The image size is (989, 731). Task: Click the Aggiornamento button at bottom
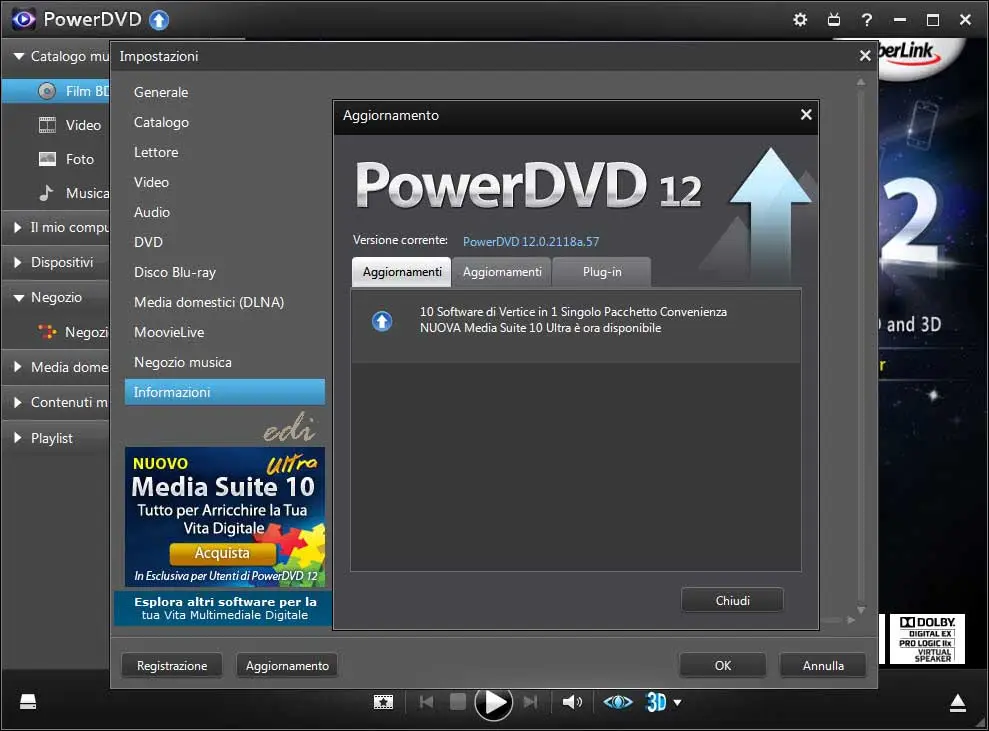coord(287,665)
